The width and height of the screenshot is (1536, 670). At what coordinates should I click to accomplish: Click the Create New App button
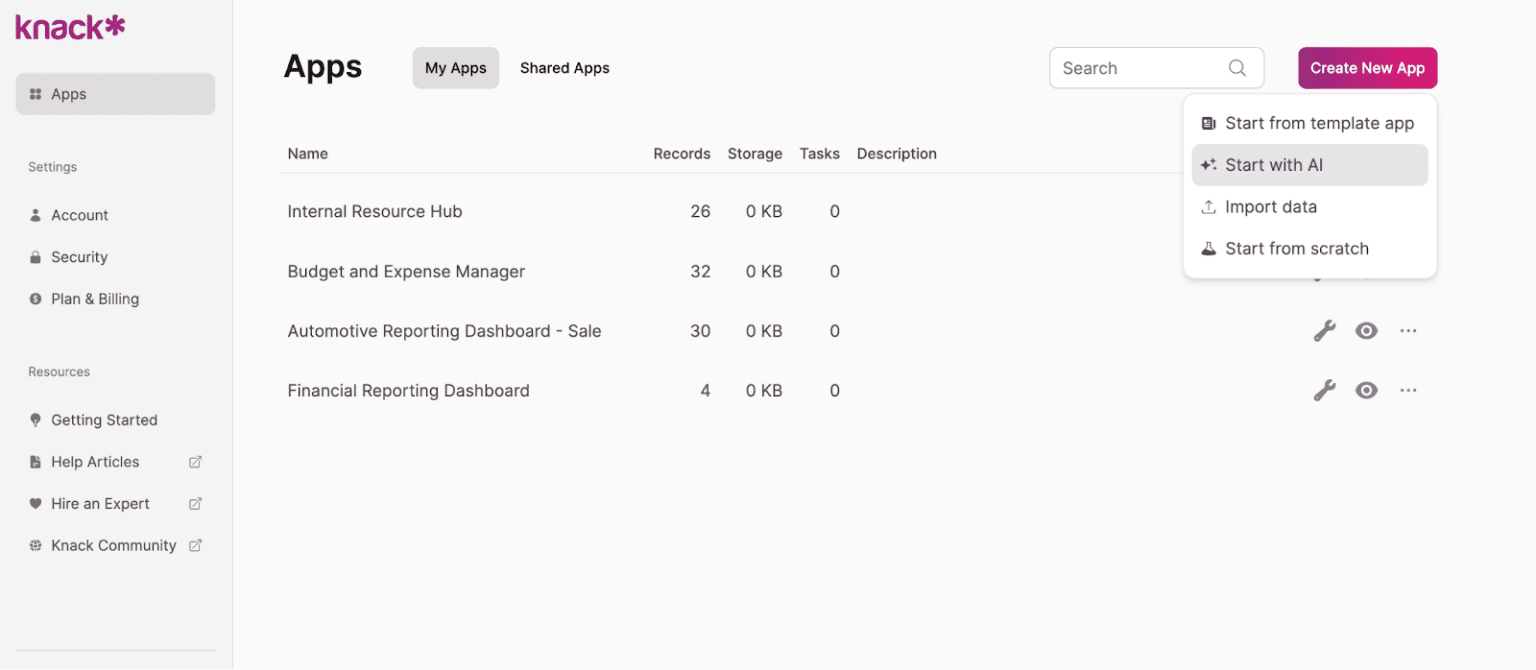coord(1367,68)
